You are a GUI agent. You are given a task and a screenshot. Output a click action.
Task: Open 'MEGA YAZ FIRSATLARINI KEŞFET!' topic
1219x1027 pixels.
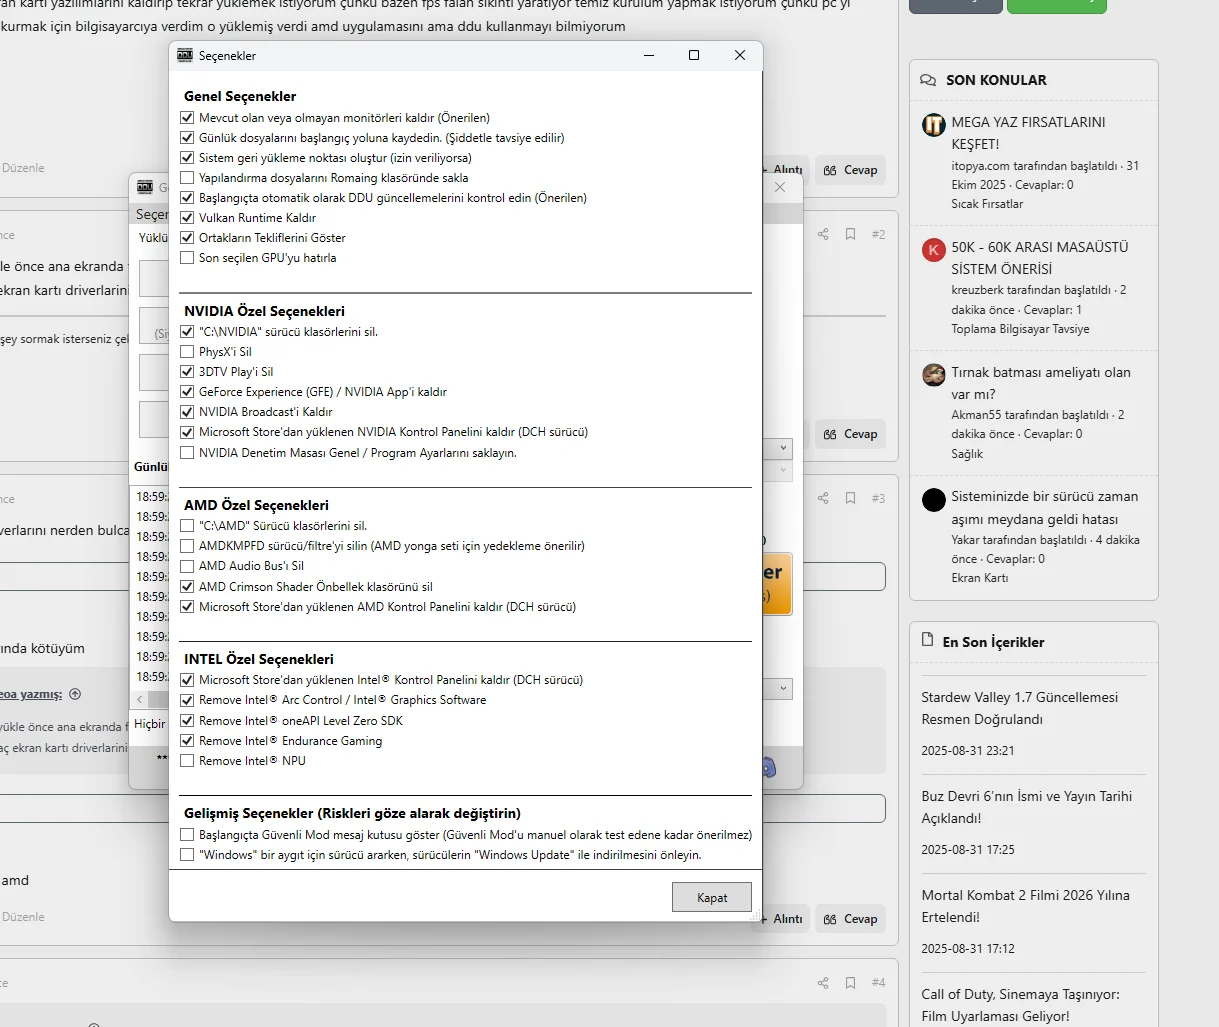click(x=1028, y=133)
